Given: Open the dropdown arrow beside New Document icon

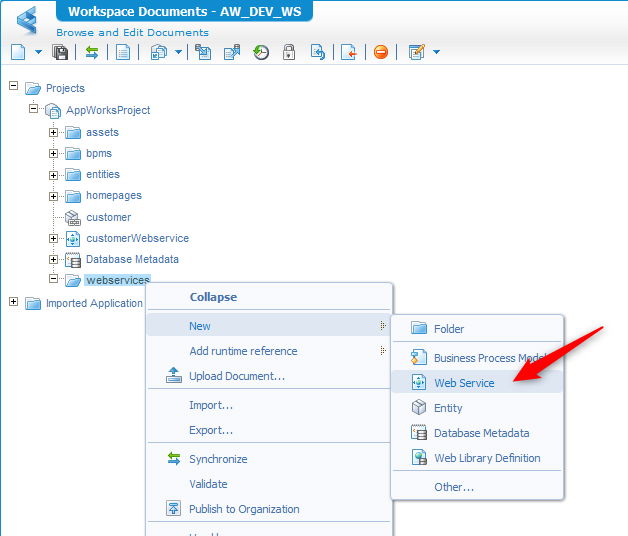Looking at the screenshot, I should point(38,52).
